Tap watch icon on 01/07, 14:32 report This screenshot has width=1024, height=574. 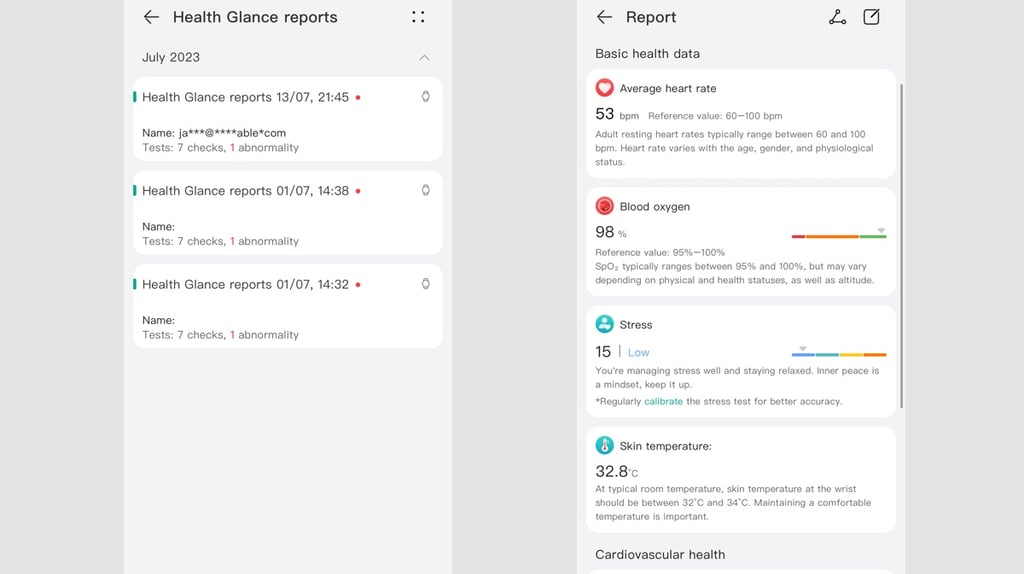(426, 283)
